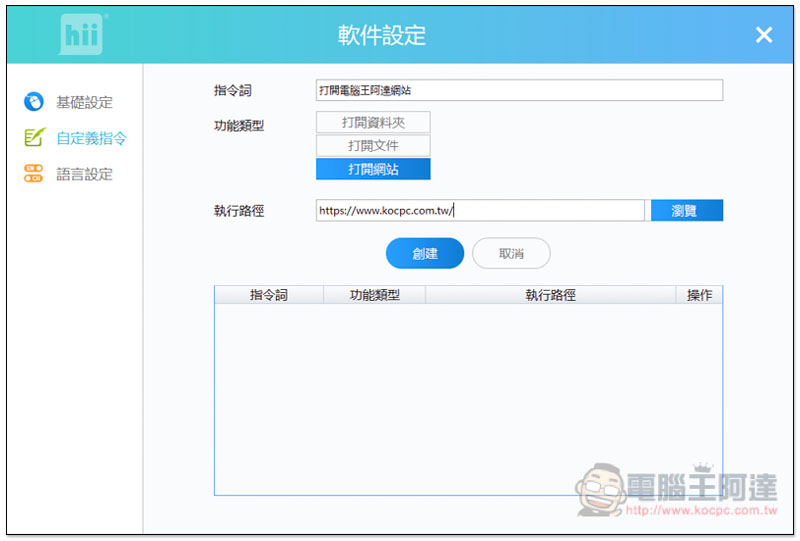Click the 取消 cancel button

click(x=511, y=254)
